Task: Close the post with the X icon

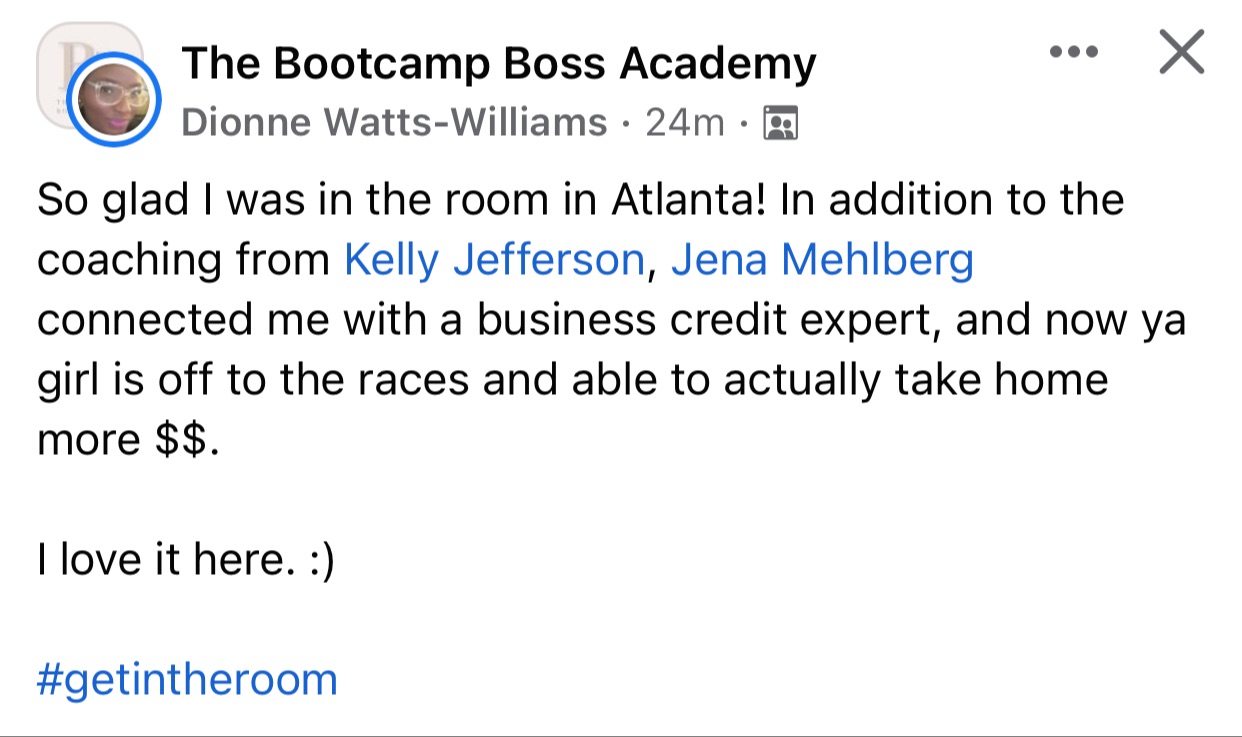Action: click(1181, 52)
